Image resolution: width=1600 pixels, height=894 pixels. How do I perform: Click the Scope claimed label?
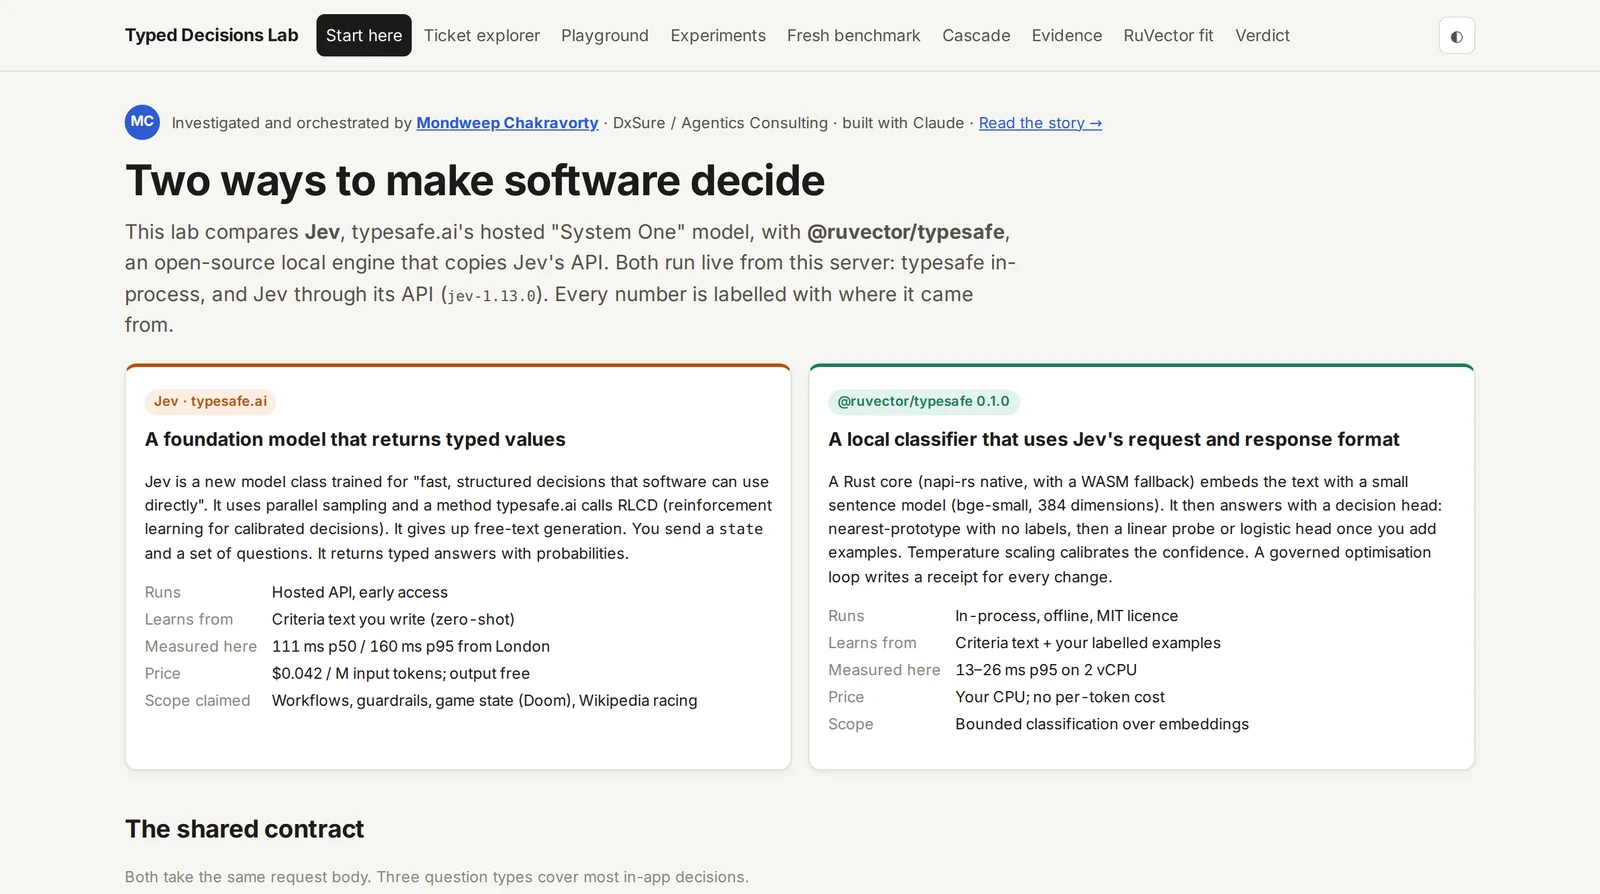(197, 700)
